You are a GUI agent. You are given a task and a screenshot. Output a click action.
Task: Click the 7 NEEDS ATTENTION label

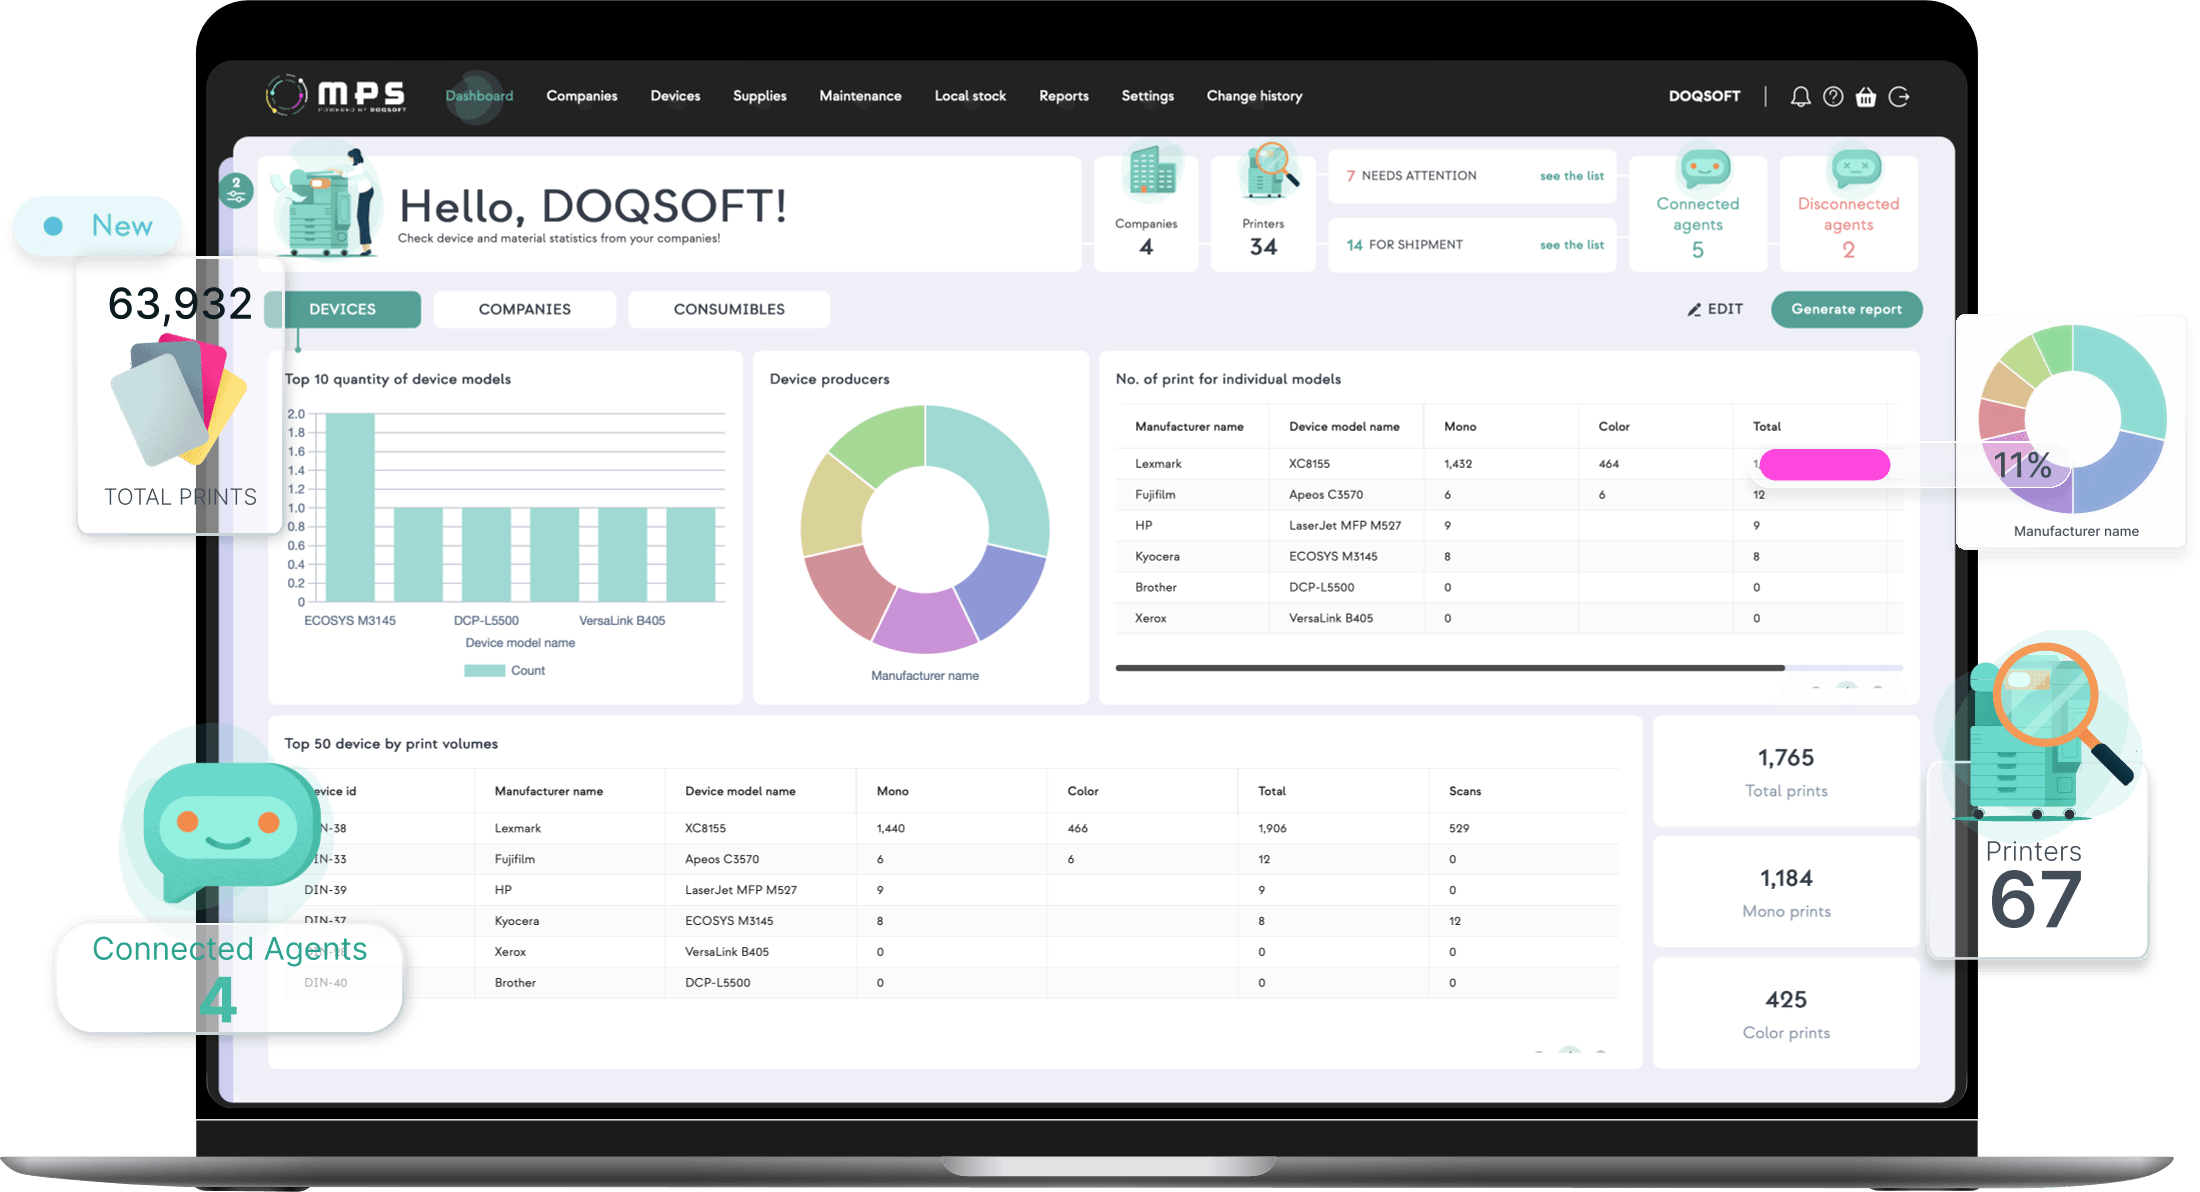[x=1411, y=176]
